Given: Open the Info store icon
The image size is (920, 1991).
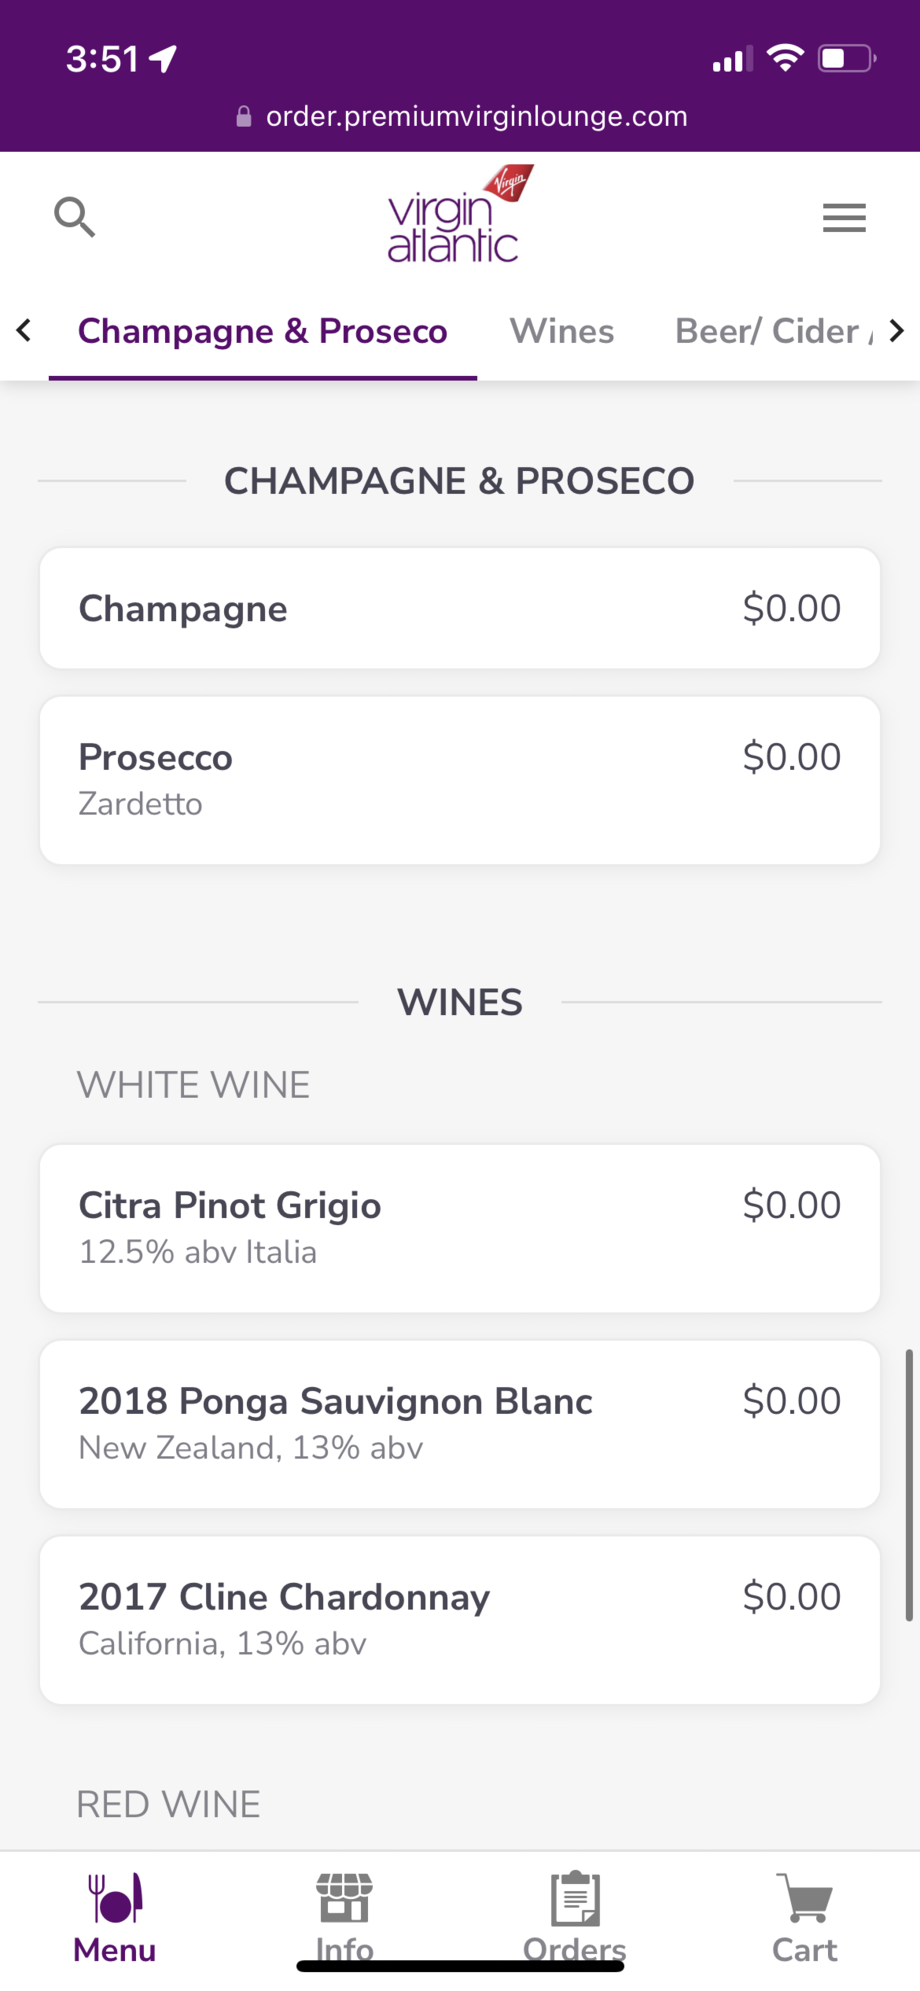Looking at the screenshot, I should click(x=345, y=1898).
